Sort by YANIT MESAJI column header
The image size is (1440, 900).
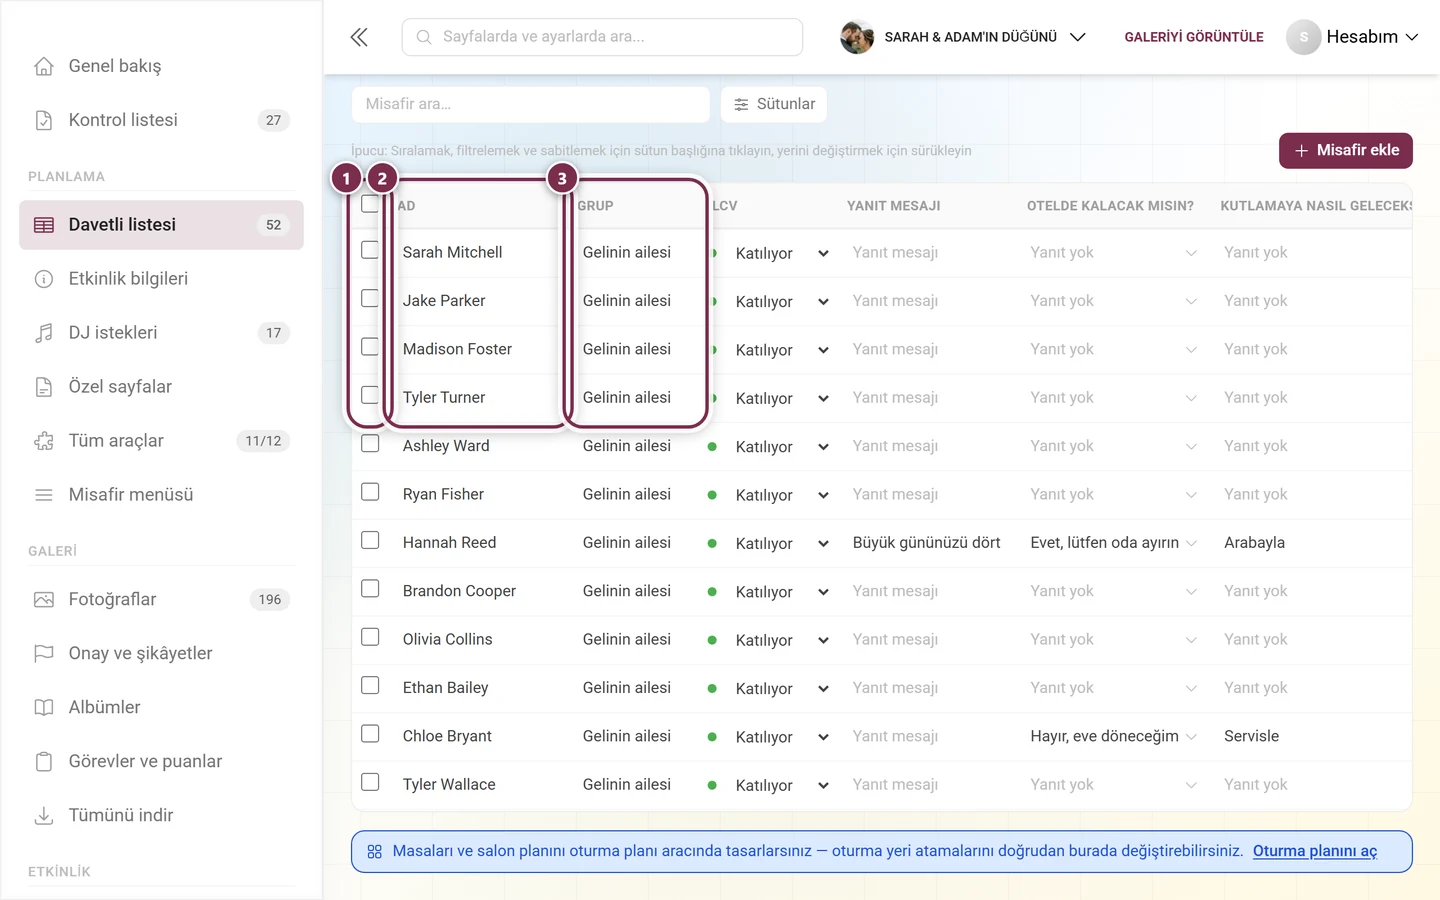coord(894,205)
